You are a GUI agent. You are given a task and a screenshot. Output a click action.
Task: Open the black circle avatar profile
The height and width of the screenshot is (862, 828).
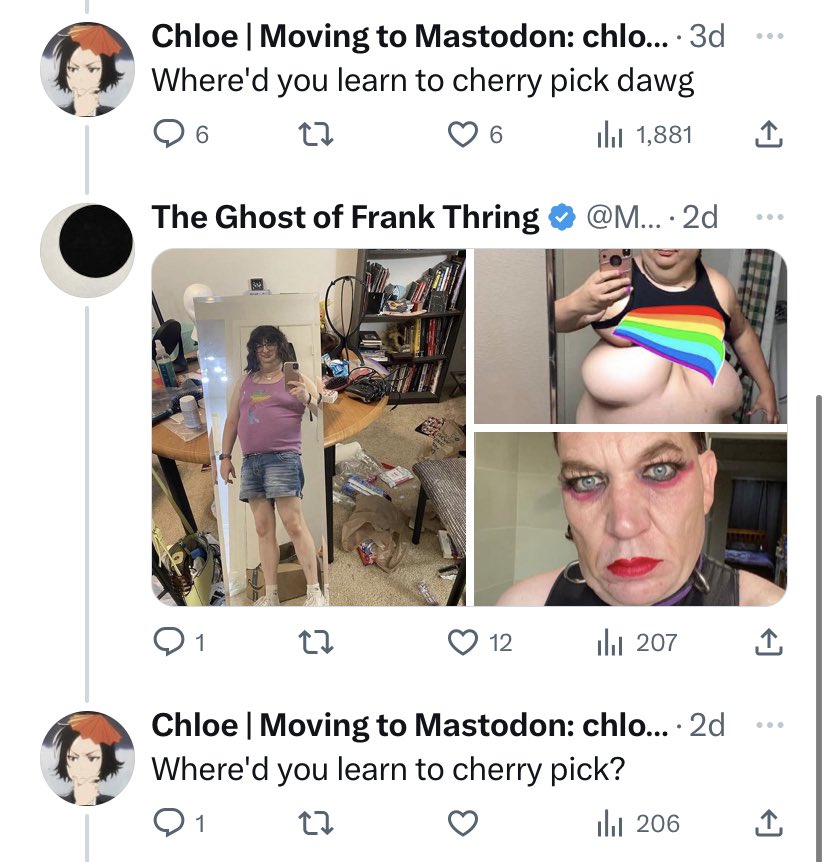87,250
